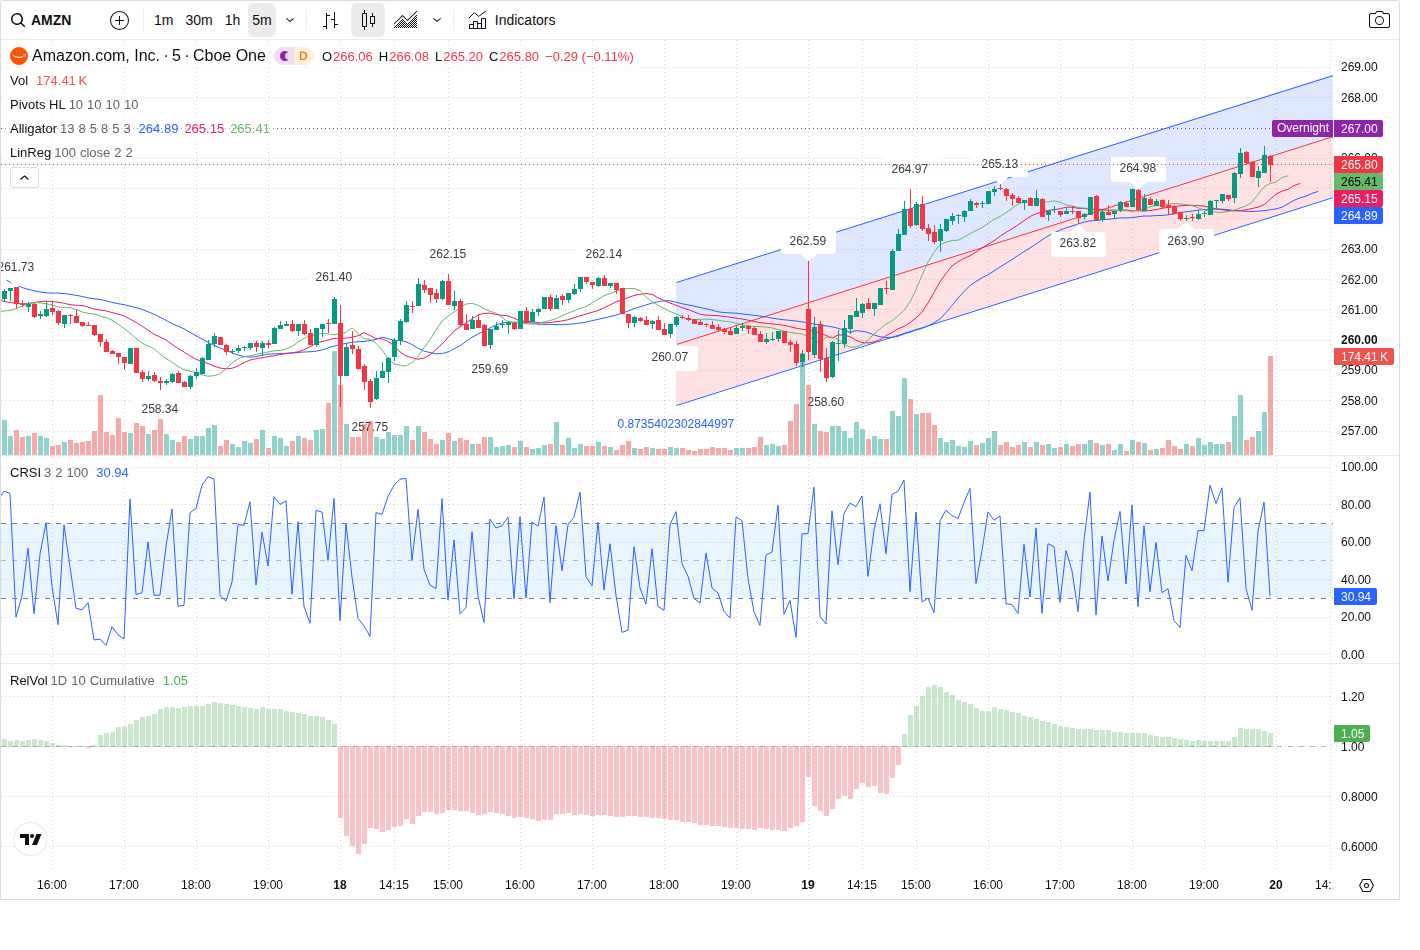The width and height of the screenshot is (1420, 950).
Task: Select the candles chart style icon
Action: coord(368,20)
